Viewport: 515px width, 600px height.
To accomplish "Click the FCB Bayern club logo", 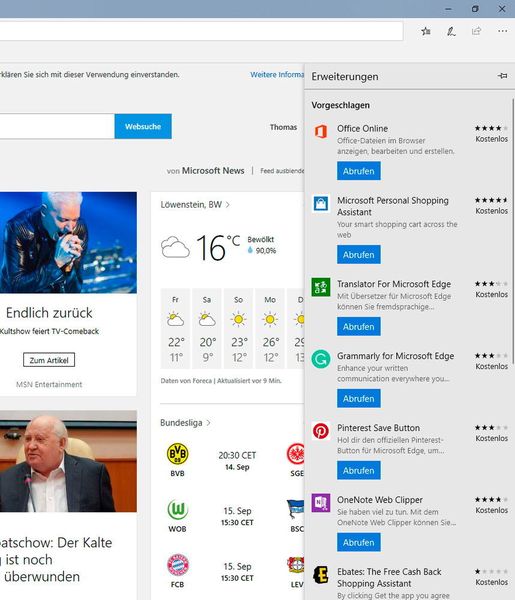I will pos(178,565).
